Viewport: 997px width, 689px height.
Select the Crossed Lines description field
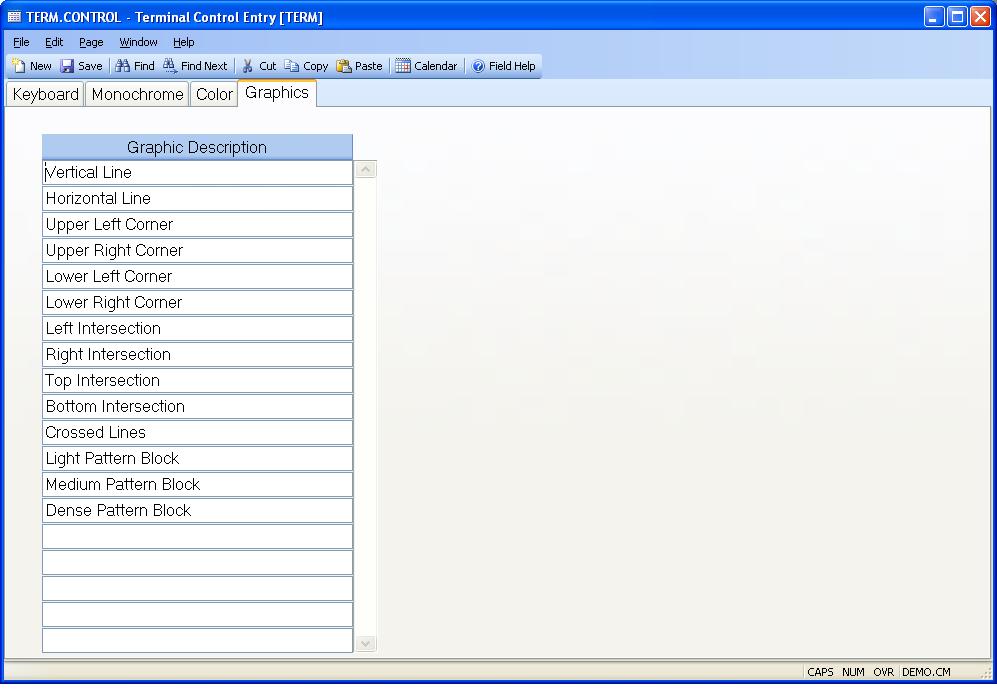(x=197, y=432)
